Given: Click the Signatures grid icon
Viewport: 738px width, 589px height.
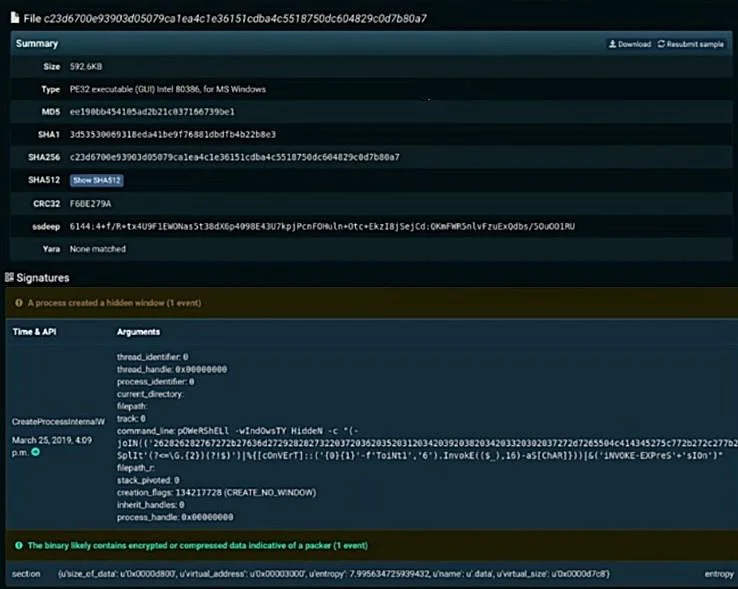Looking at the screenshot, I should point(9,277).
